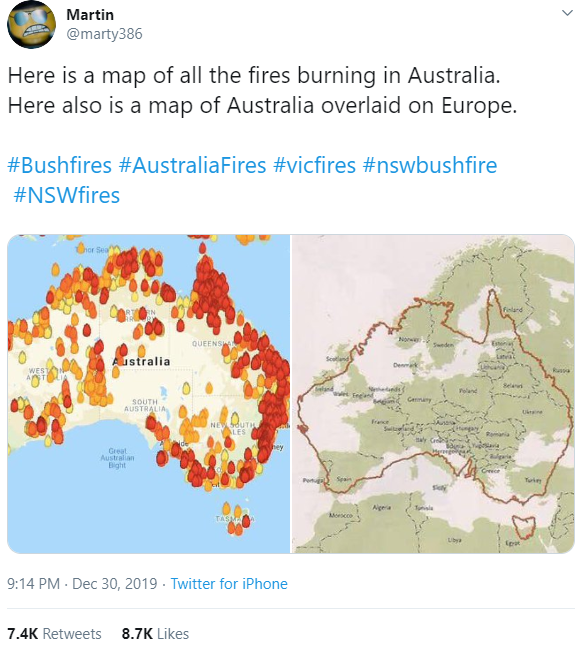Open the tweet options chevron menu
The height and width of the screenshot is (657, 587).
[x=567, y=13]
